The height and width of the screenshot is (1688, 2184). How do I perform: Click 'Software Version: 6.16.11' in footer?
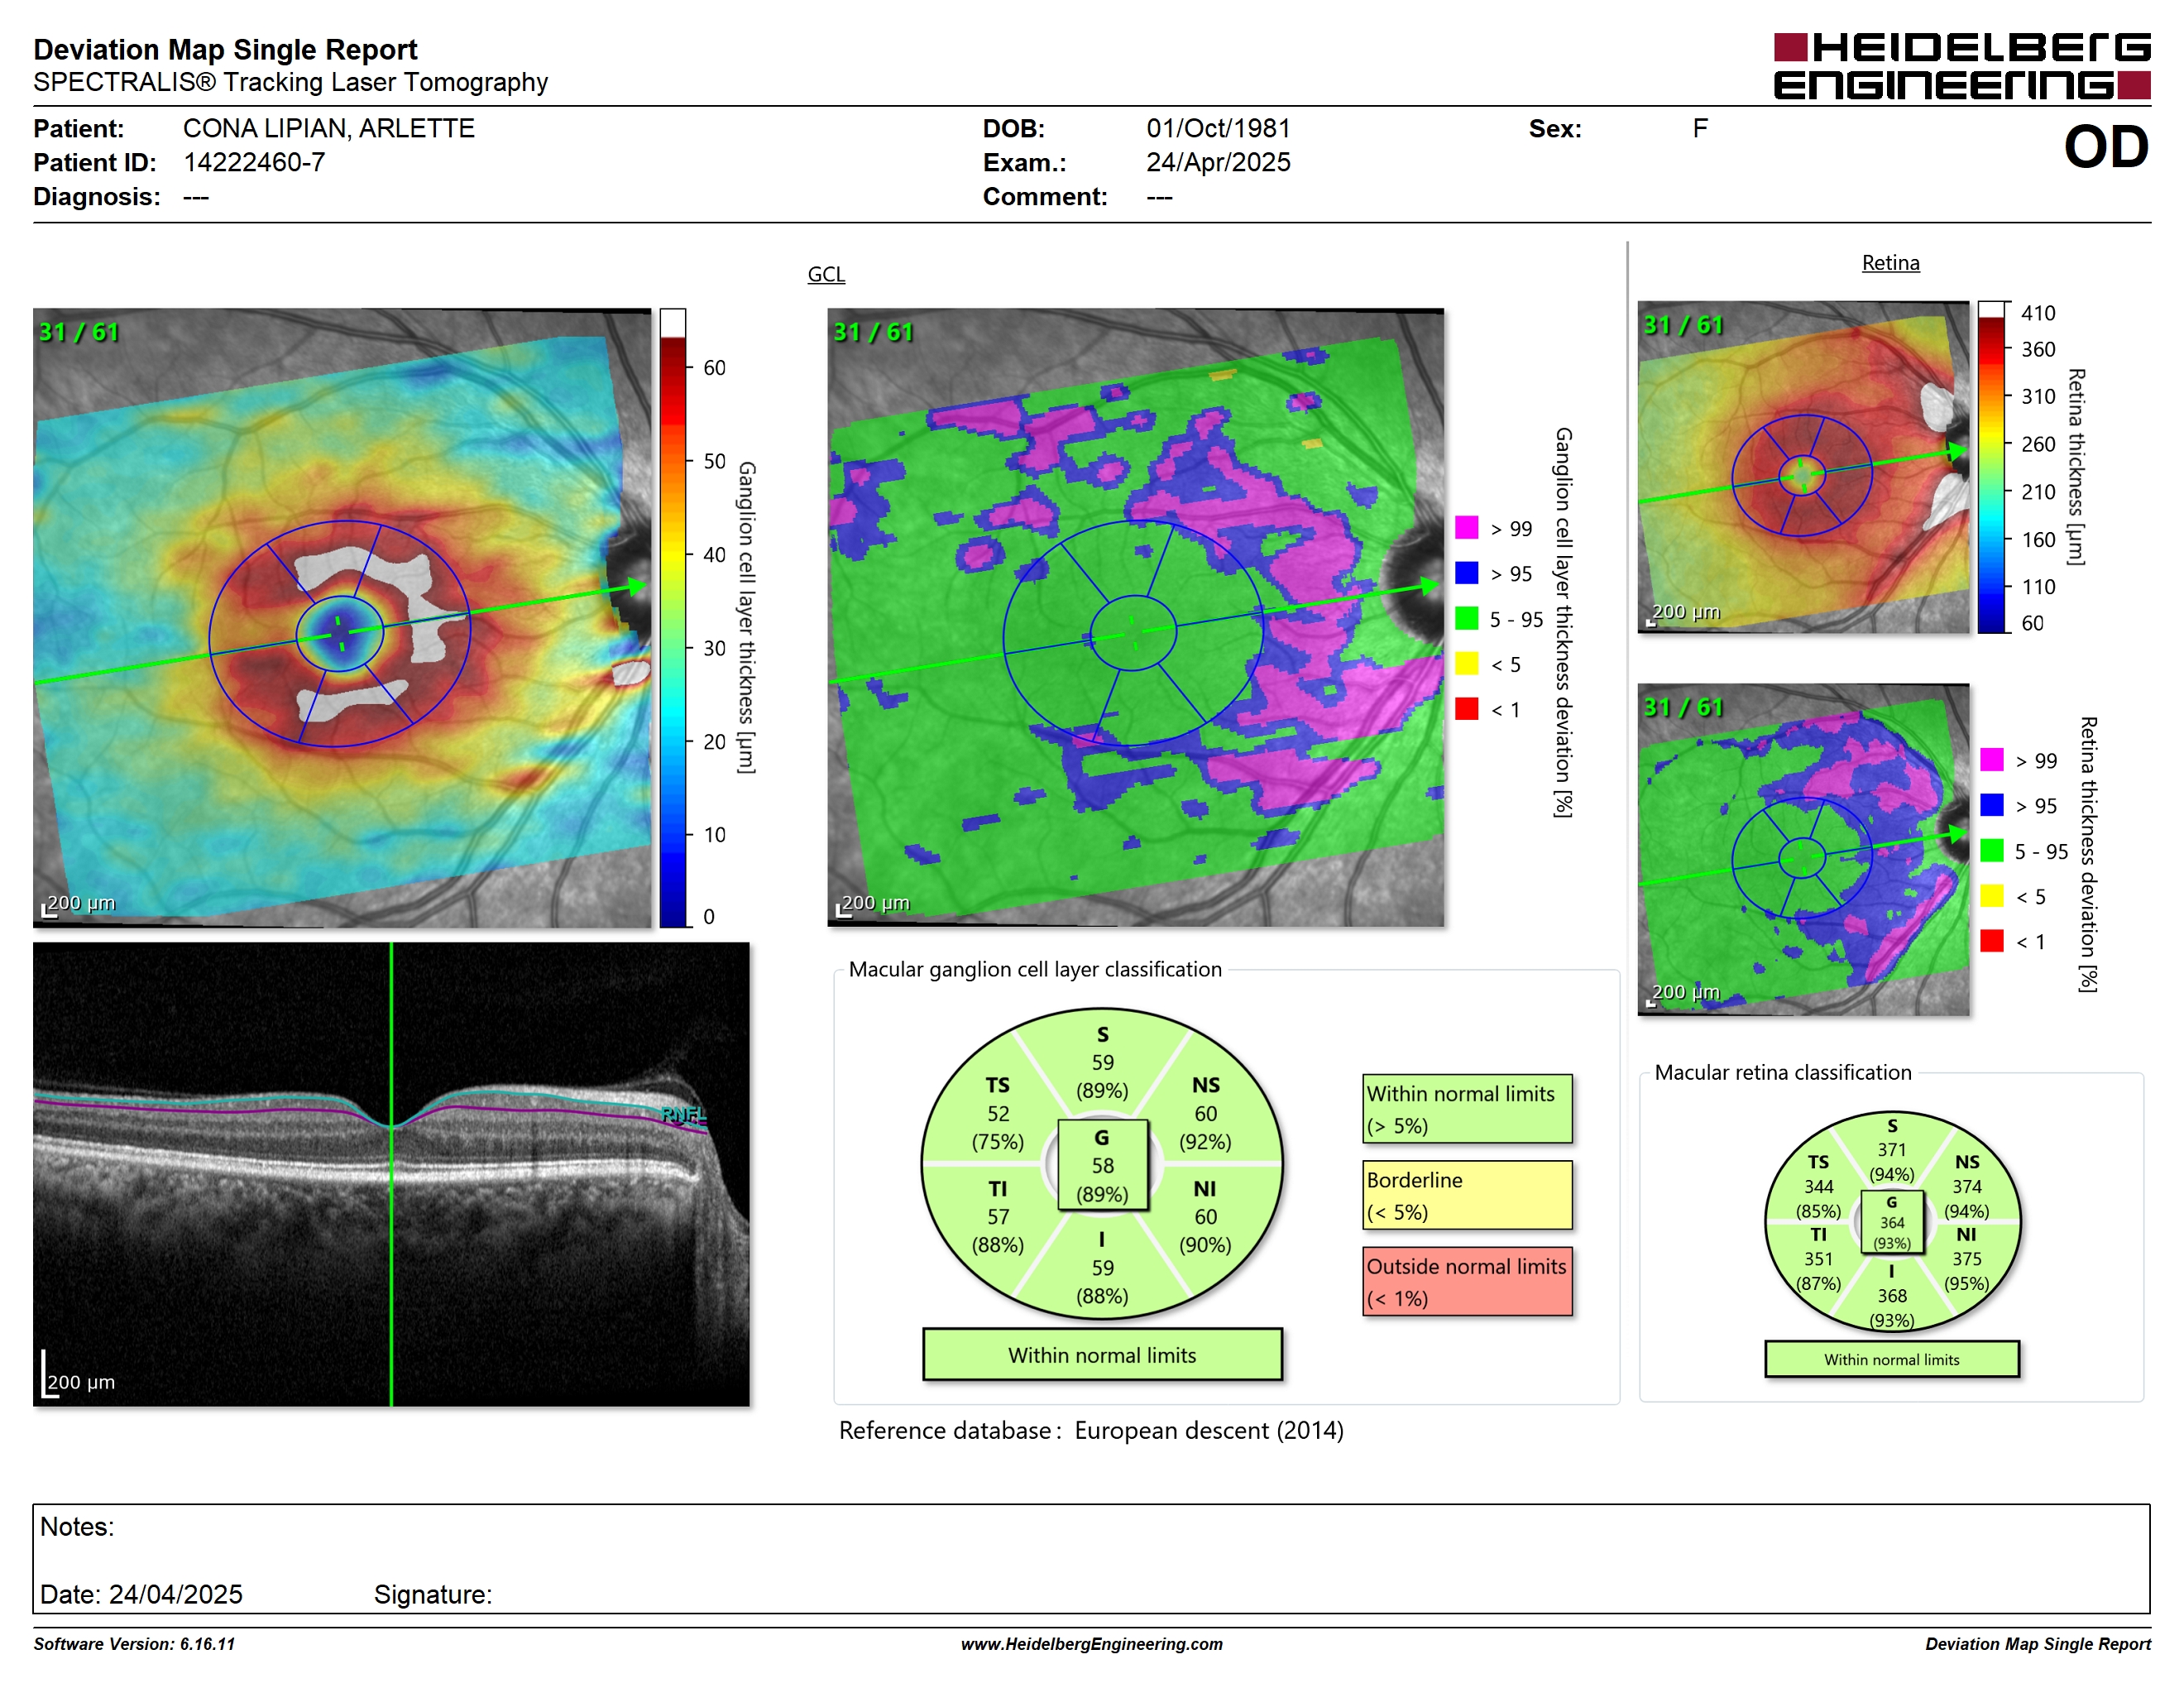(134, 1644)
